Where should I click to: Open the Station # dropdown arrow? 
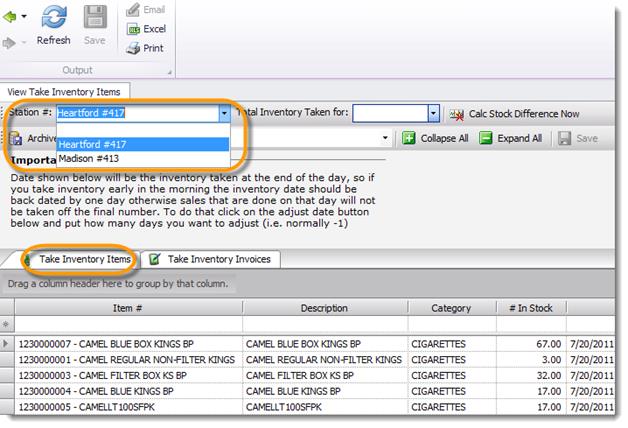[x=223, y=114]
